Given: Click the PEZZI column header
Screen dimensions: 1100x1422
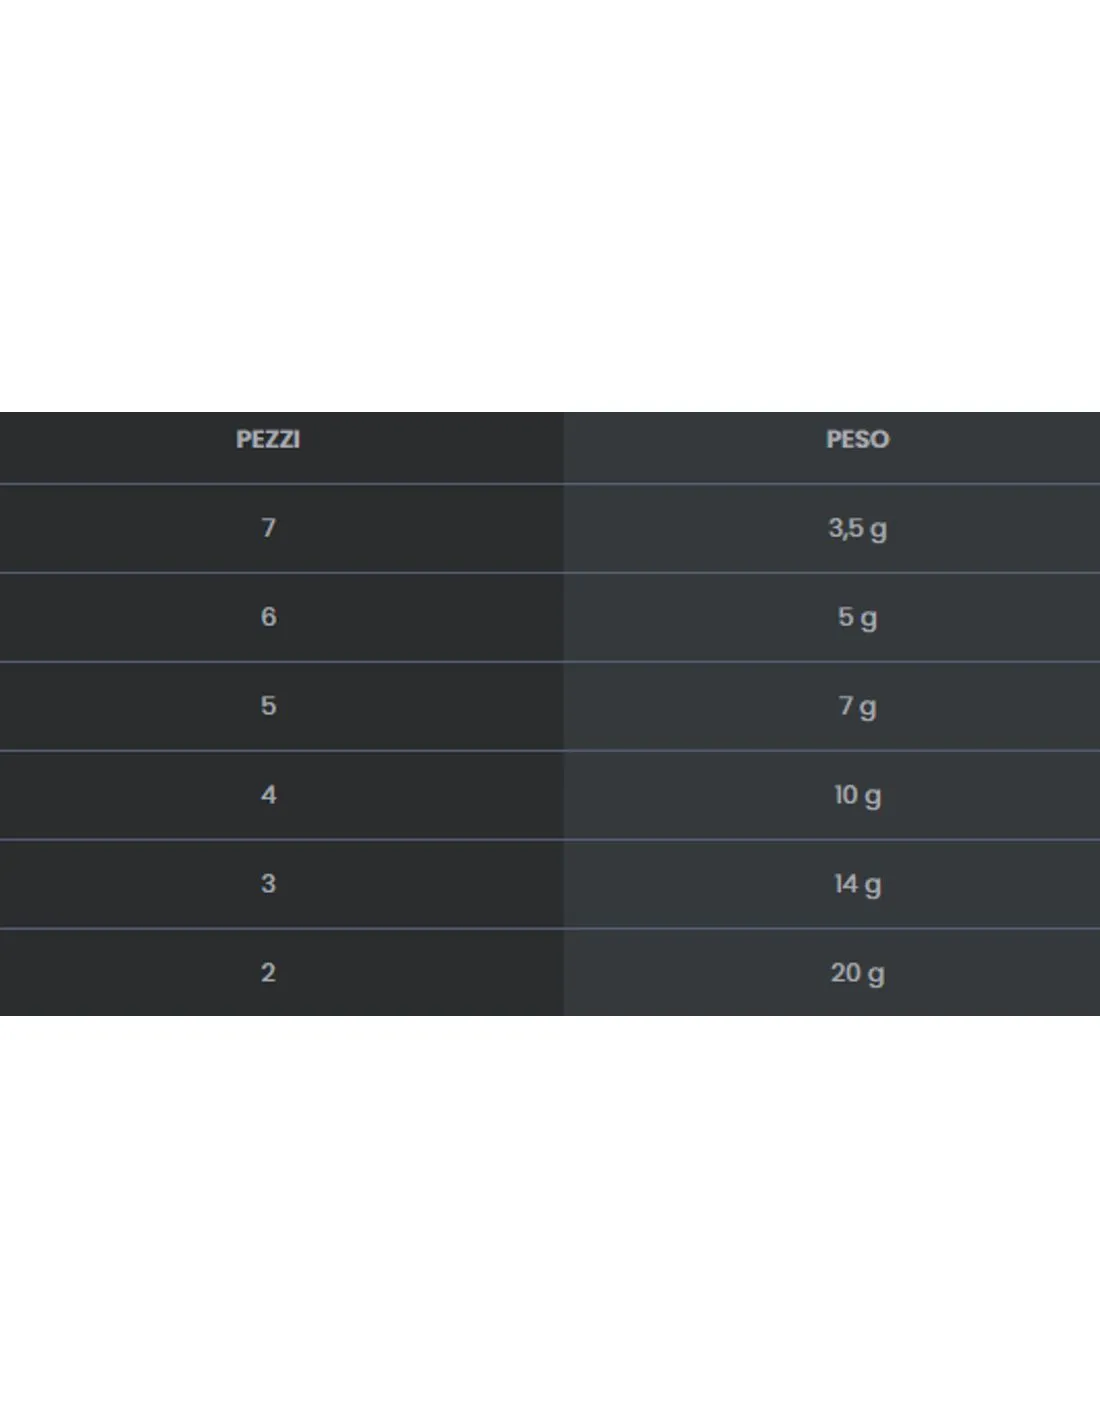Looking at the screenshot, I should point(268,439).
